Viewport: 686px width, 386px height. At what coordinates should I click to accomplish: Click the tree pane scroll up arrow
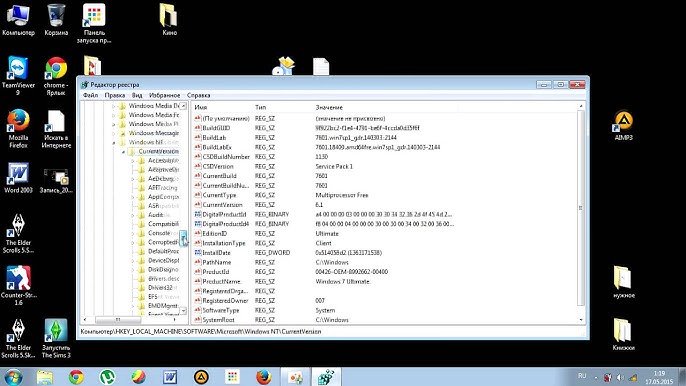pos(183,106)
